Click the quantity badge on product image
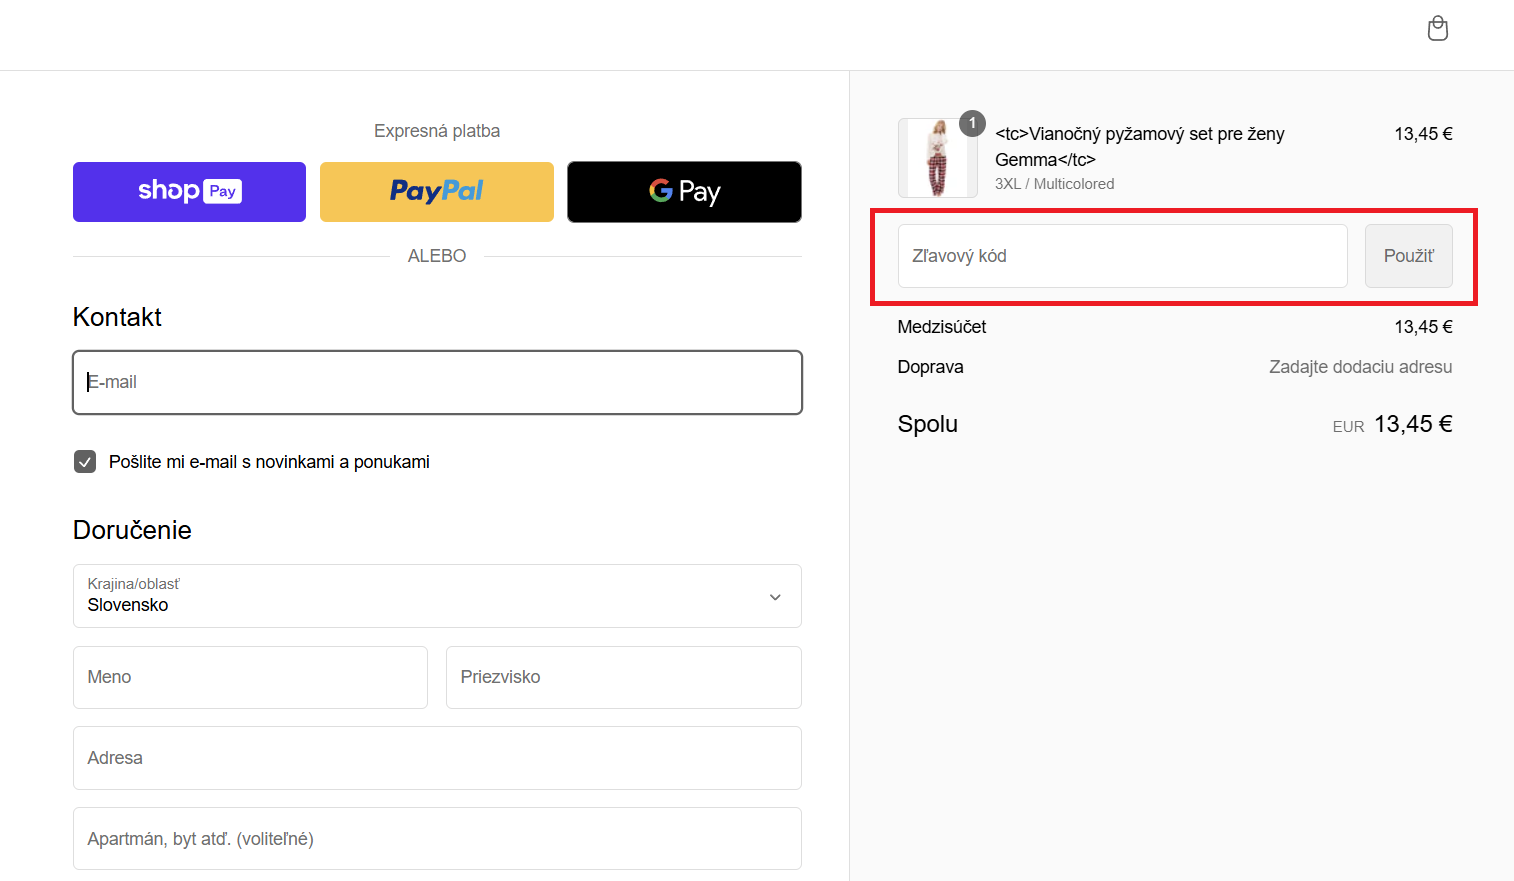Image resolution: width=1514 pixels, height=881 pixels. (972, 123)
